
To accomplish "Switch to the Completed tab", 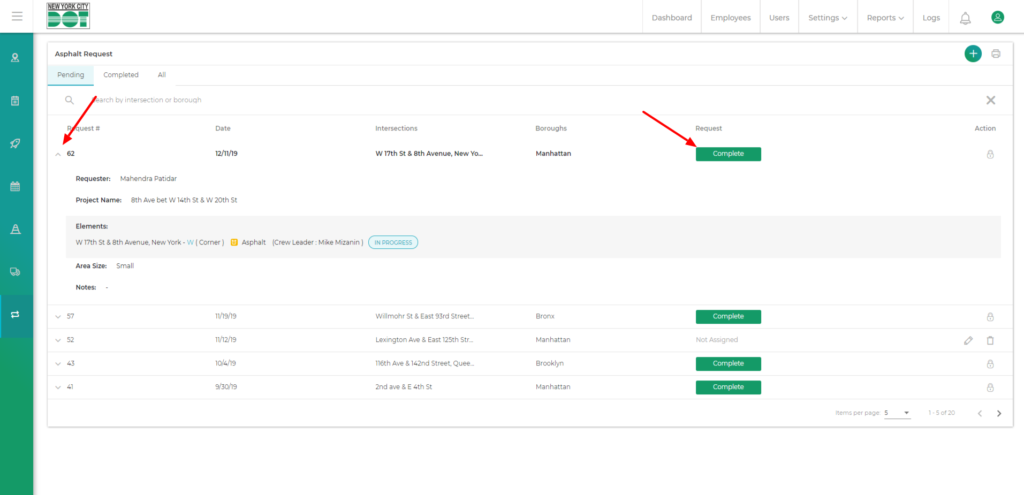I will click(121, 75).
